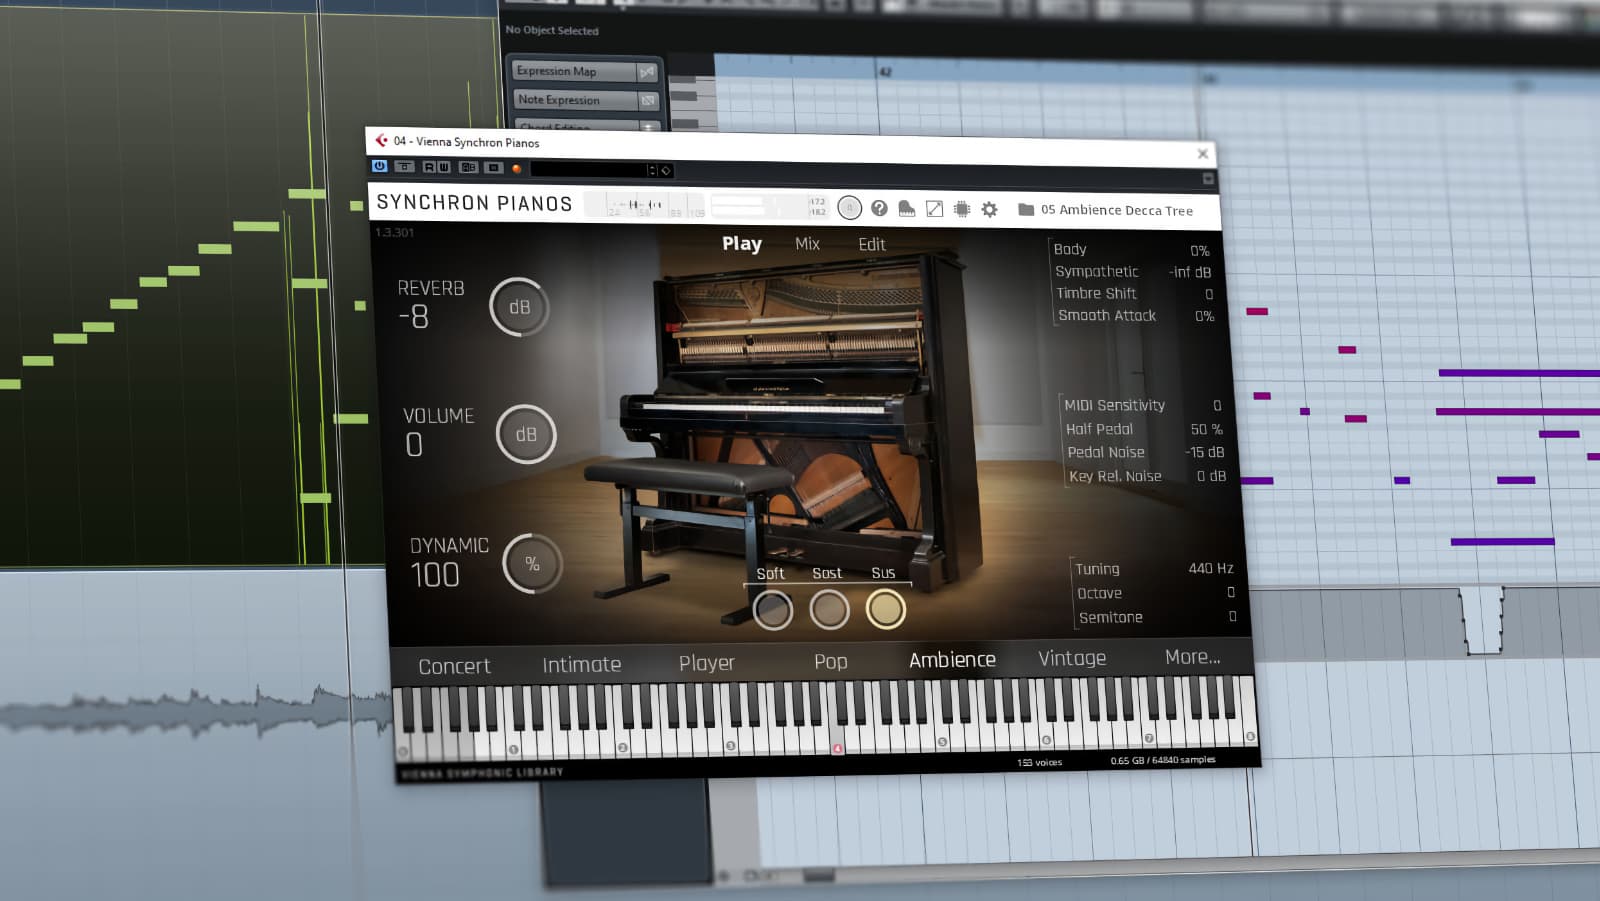Select the Vintage preset category

click(1072, 658)
